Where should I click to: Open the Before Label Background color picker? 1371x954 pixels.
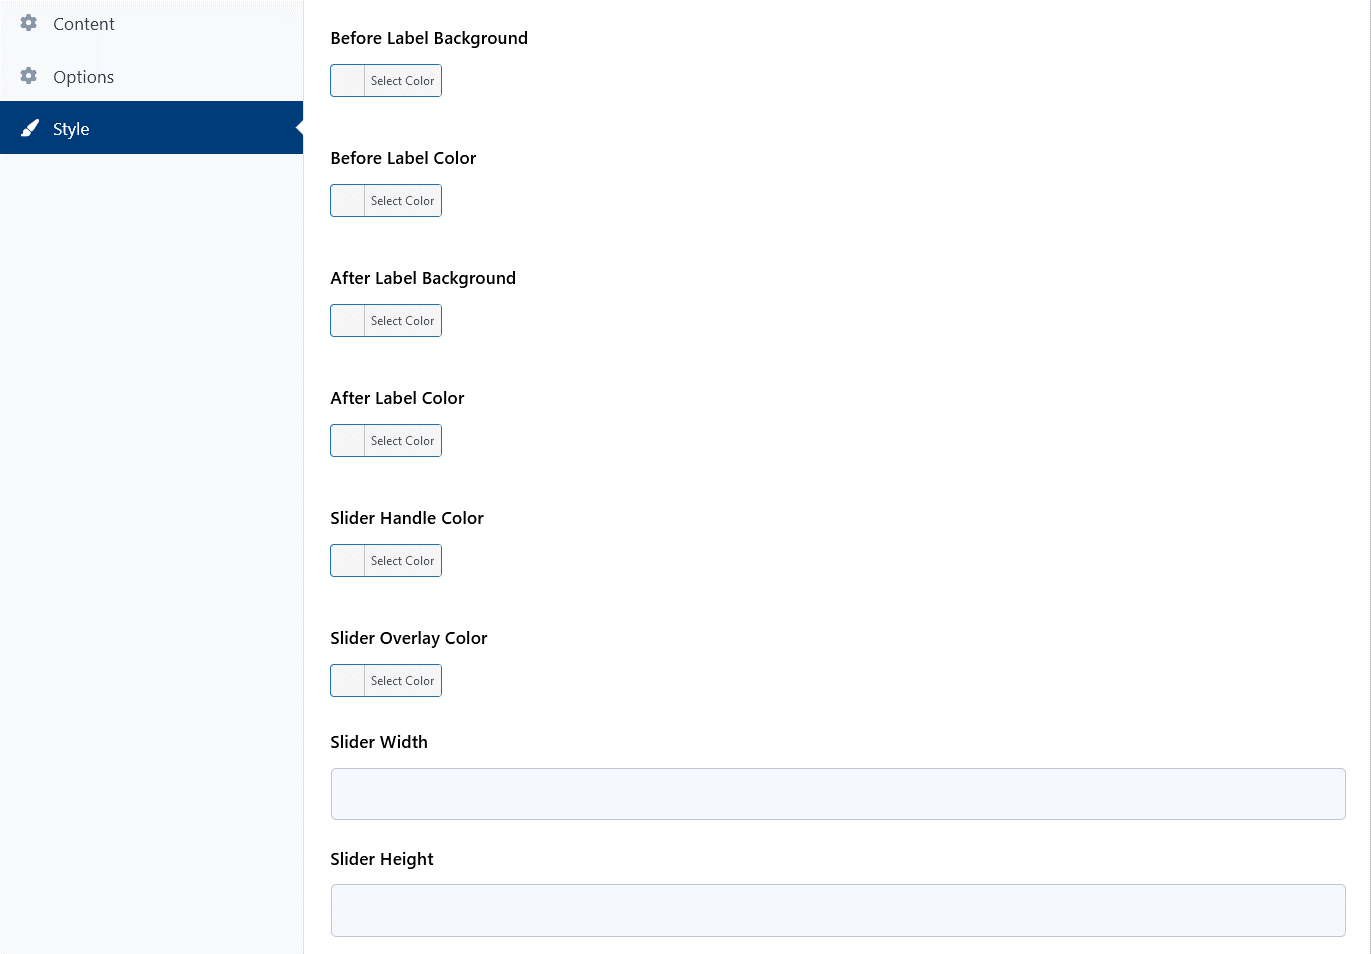[x=402, y=80]
